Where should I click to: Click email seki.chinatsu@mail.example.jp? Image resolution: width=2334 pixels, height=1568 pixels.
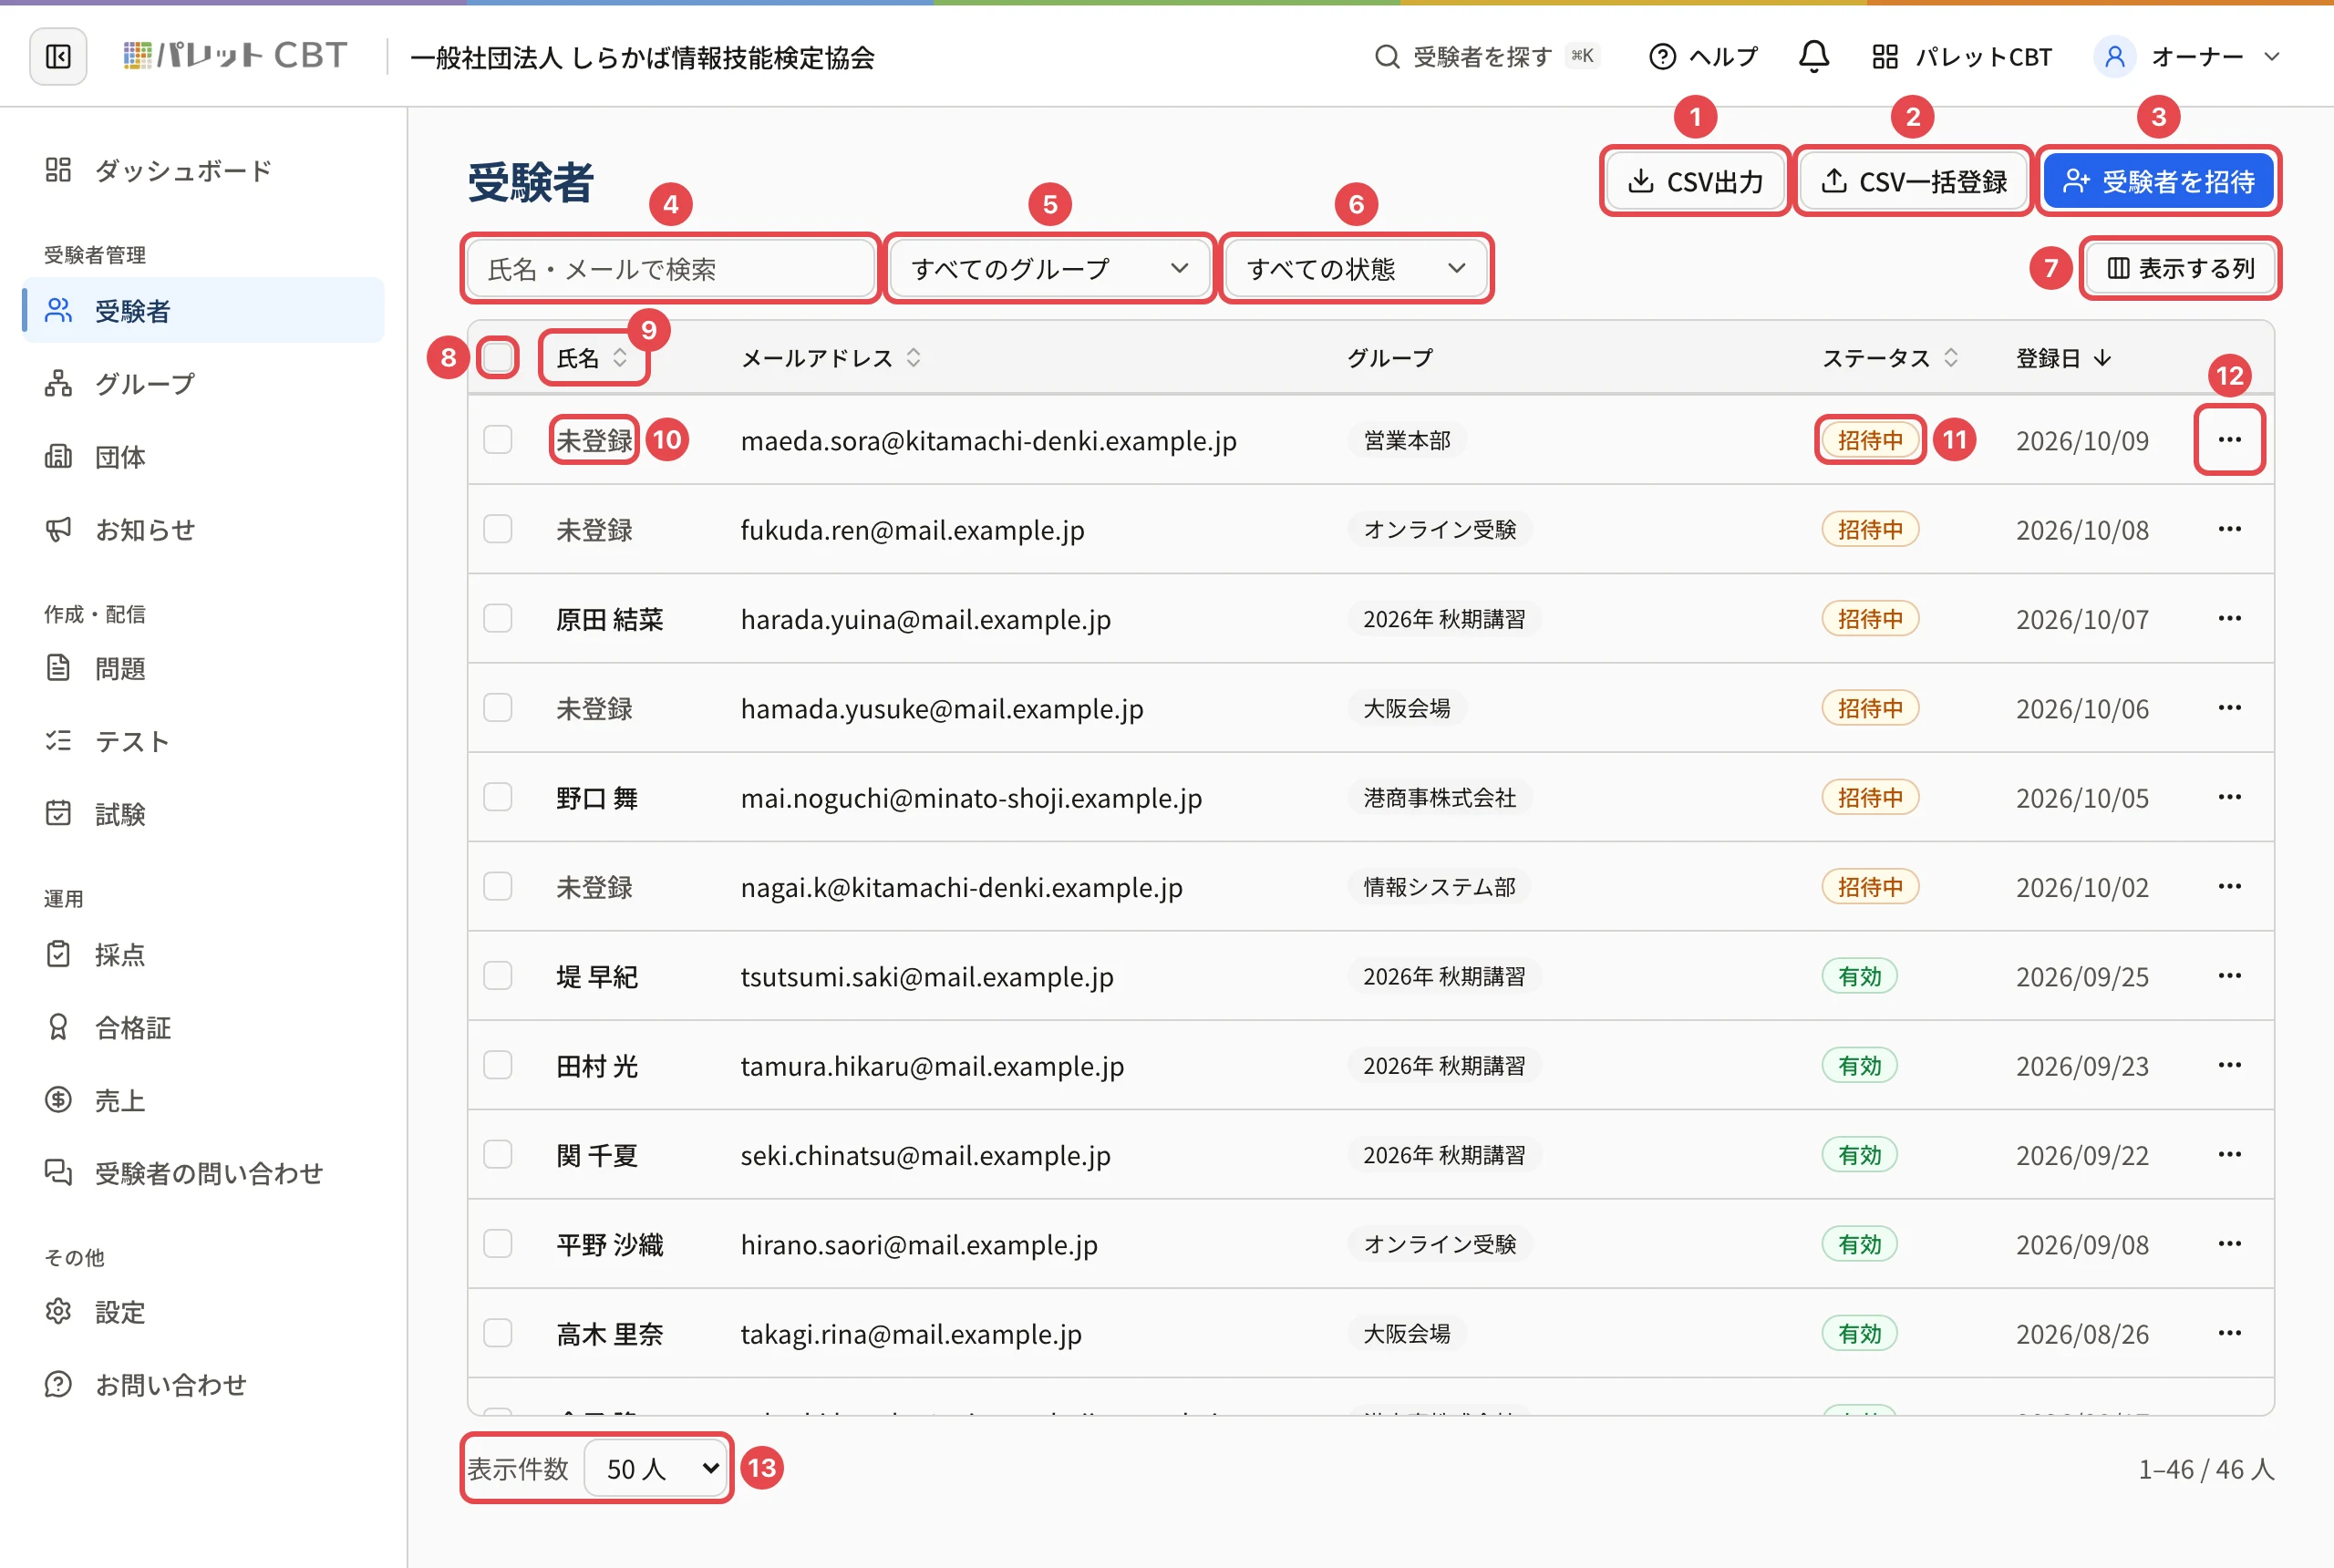pos(925,1155)
